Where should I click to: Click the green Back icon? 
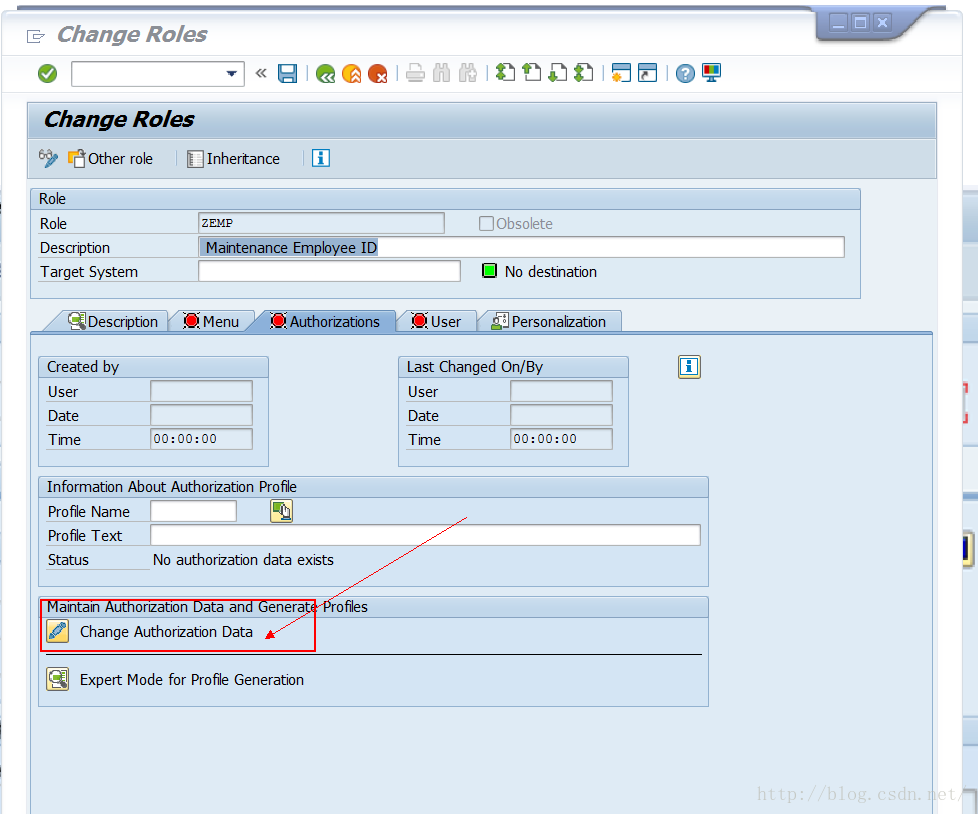(325, 74)
